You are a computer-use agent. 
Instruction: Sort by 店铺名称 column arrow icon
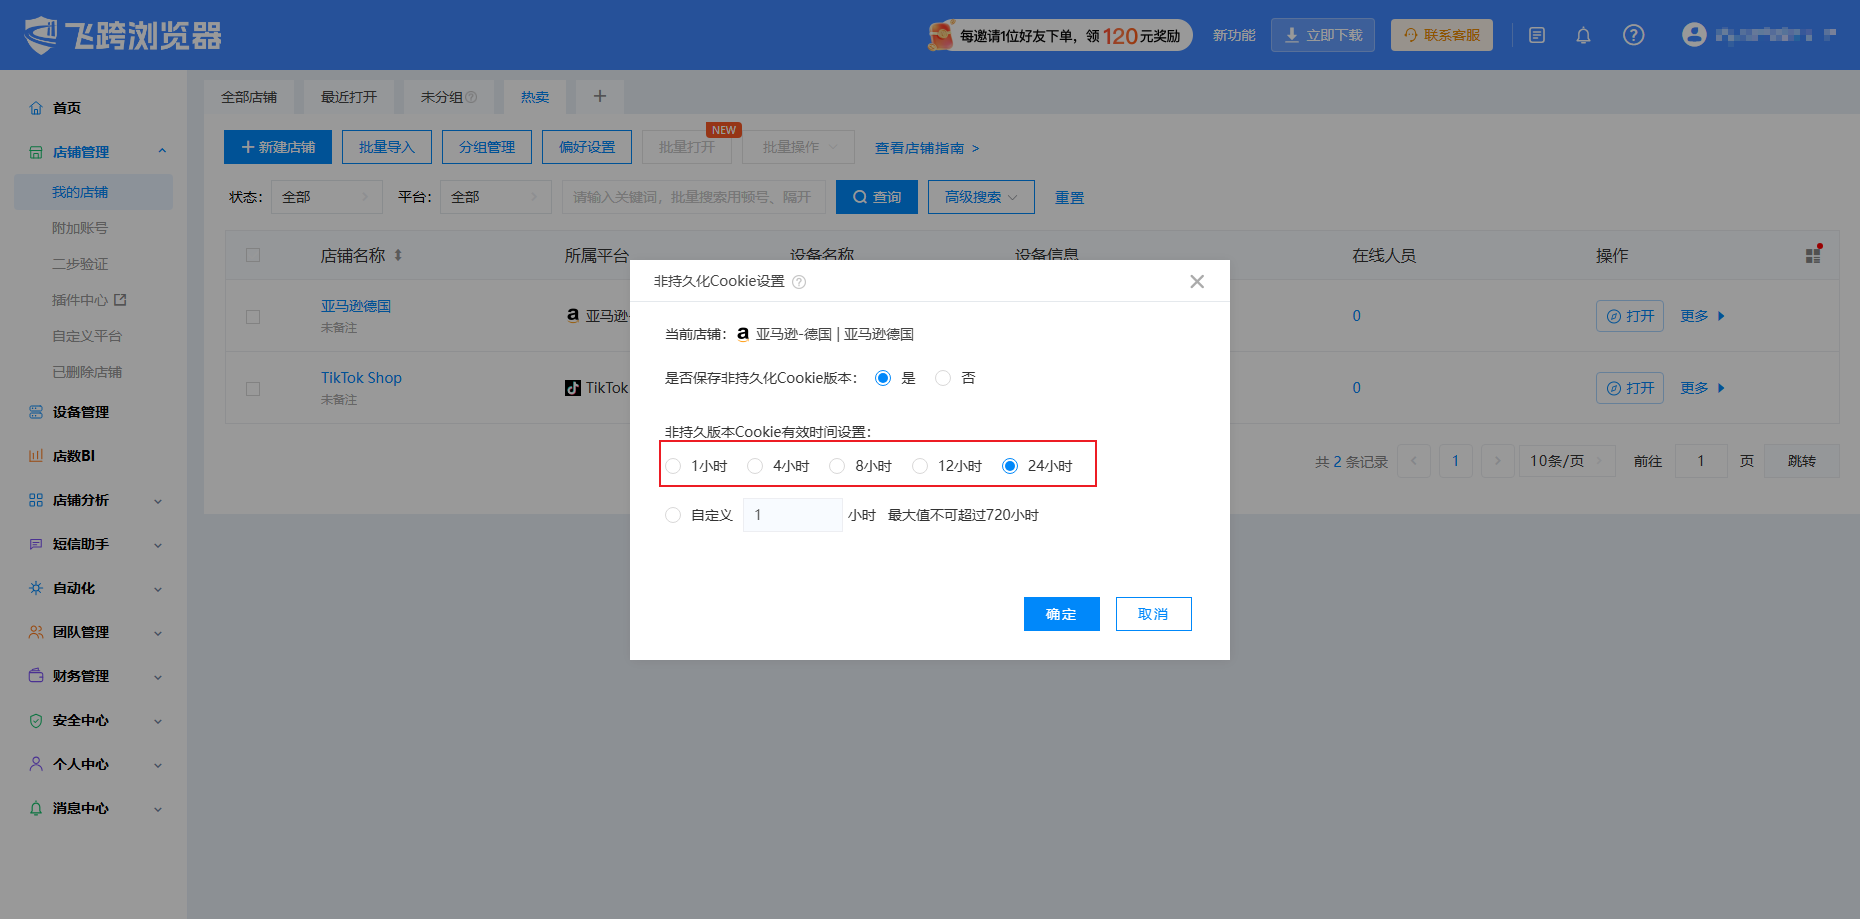(398, 255)
